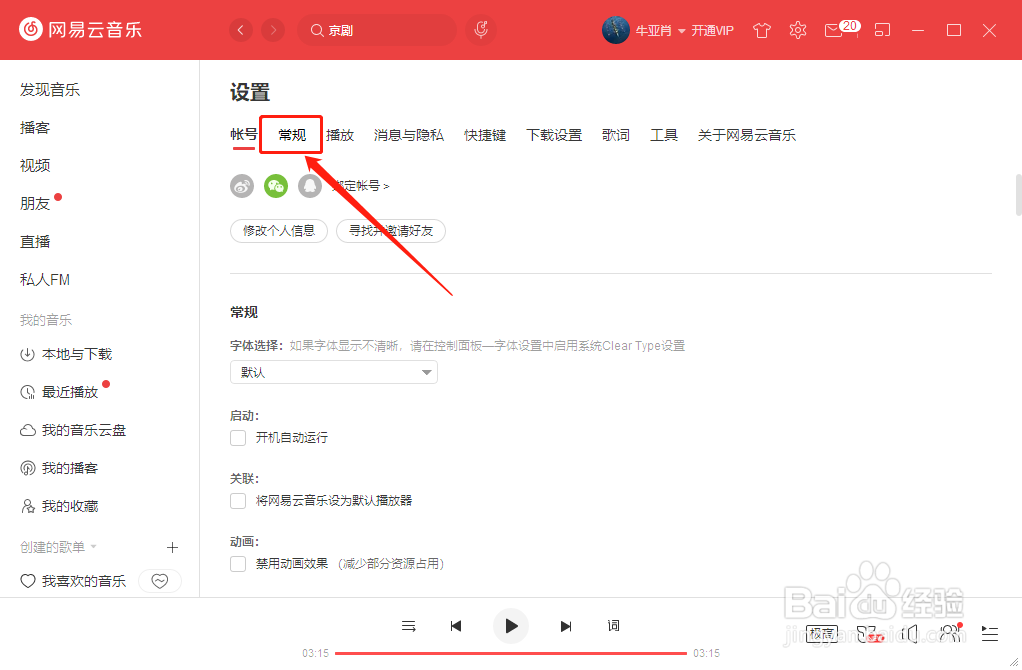Image resolution: width=1022 pixels, height=670 pixels.
Task: Open 播客 in the sidebar
Action: pos(35,128)
